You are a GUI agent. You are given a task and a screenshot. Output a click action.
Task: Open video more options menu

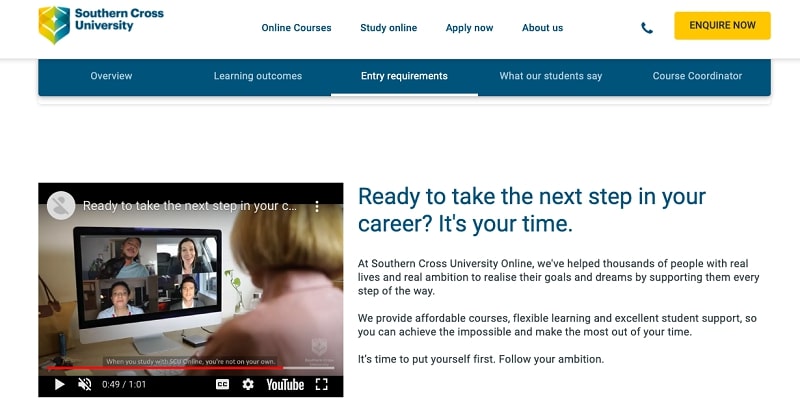click(317, 206)
